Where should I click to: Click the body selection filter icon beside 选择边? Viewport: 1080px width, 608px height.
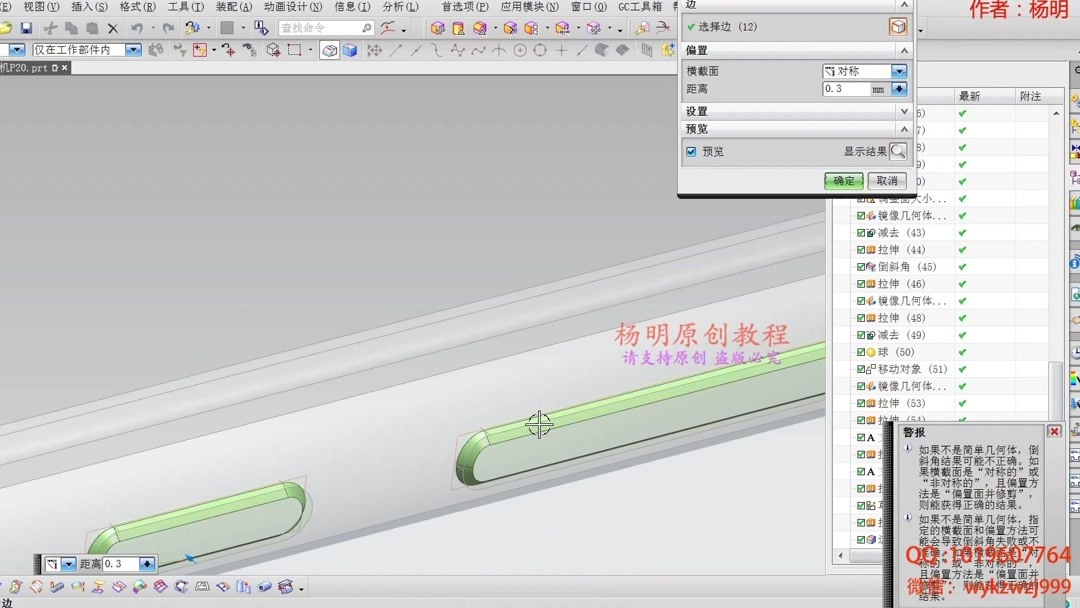[x=899, y=26]
